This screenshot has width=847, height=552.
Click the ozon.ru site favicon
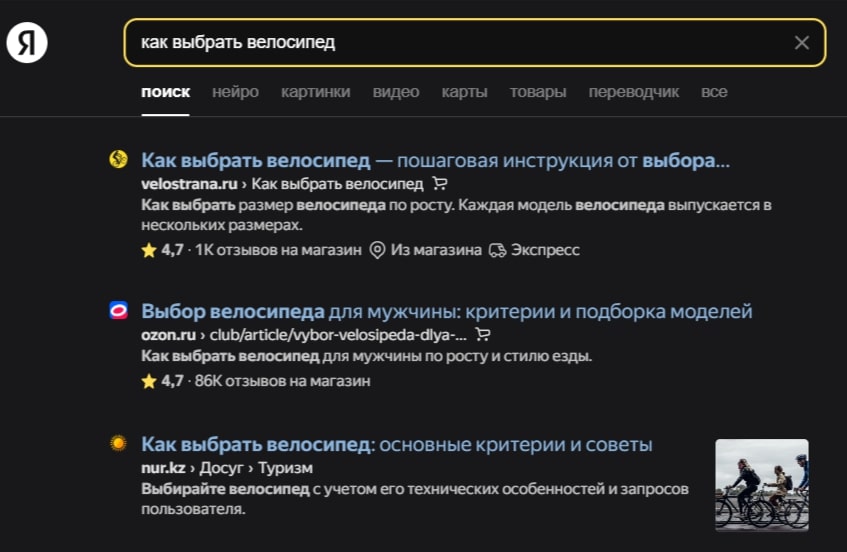pos(118,311)
